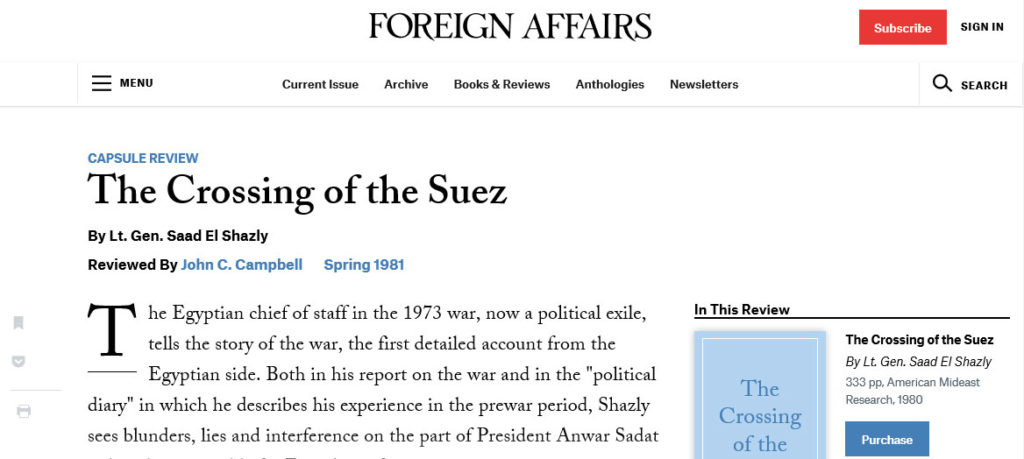The height and width of the screenshot is (459, 1024).
Task: Click the blue book cover thumbnail
Action: pyautogui.click(x=760, y=395)
